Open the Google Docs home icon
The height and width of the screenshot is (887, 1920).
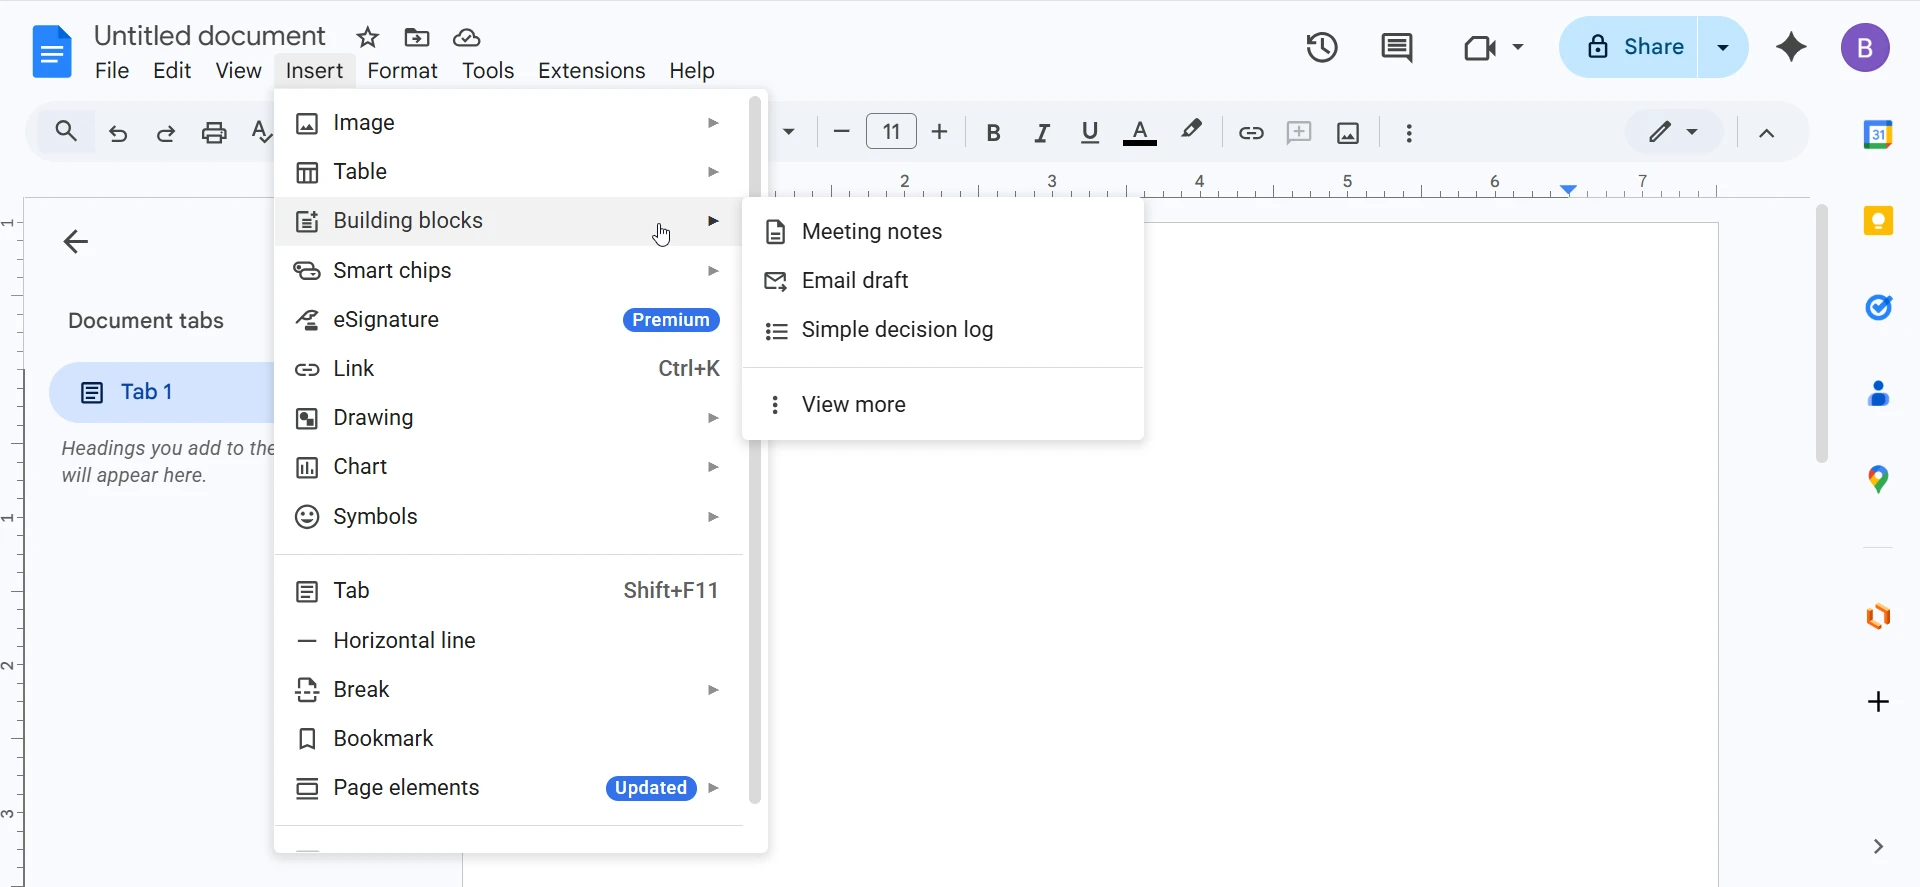pos(52,51)
